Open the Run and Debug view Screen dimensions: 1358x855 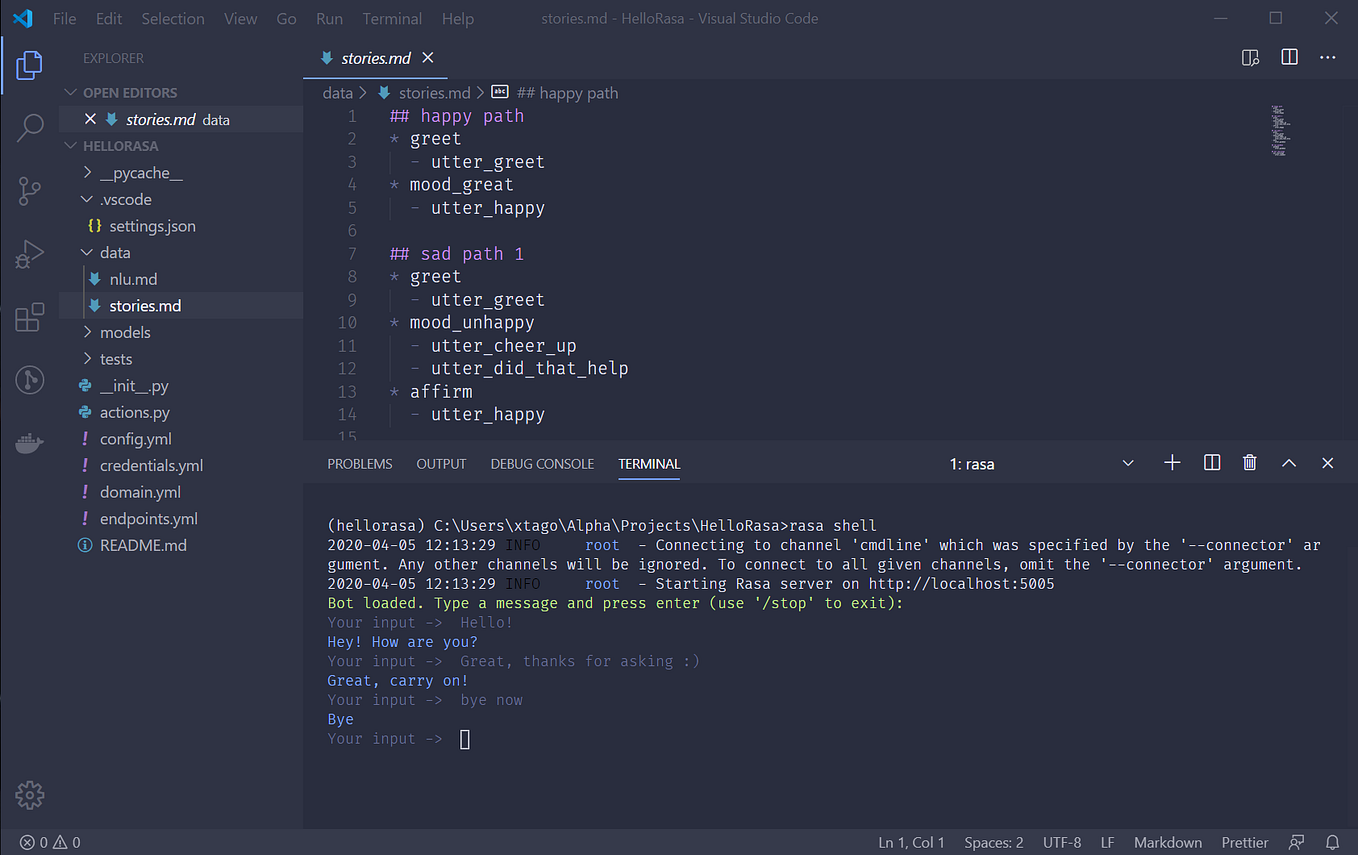tap(30, 253)
